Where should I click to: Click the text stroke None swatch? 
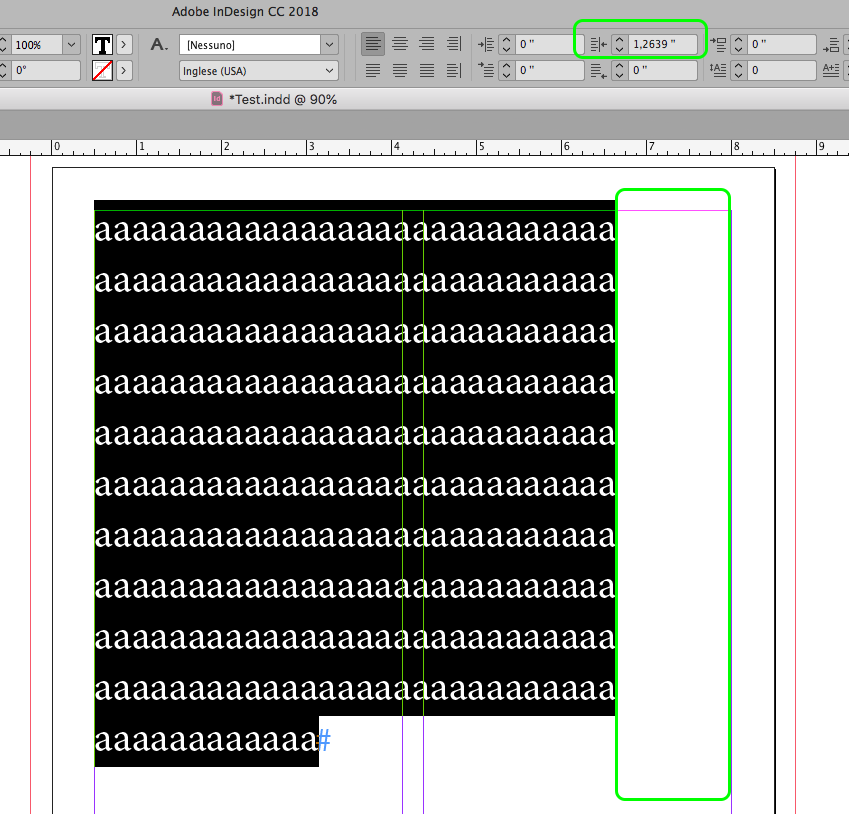click(x=102, y=70)
